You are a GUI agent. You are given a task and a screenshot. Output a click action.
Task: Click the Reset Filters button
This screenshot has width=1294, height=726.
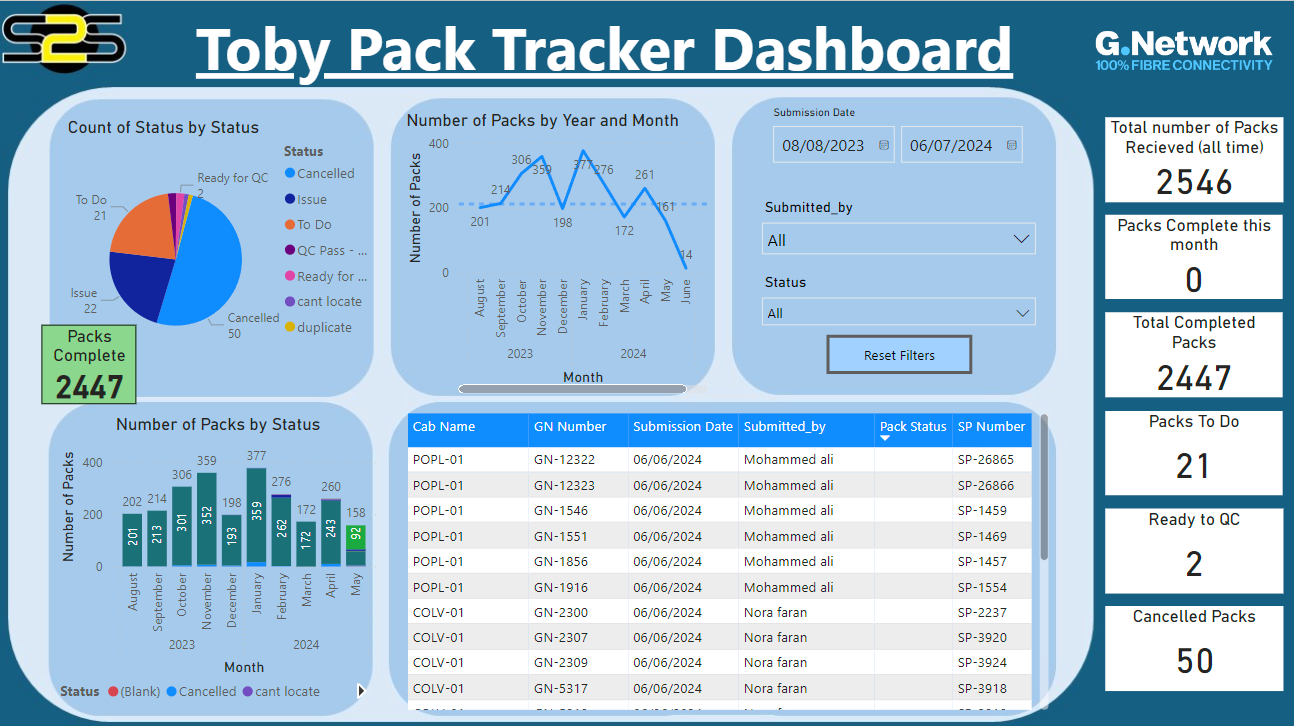pos(899,355)
